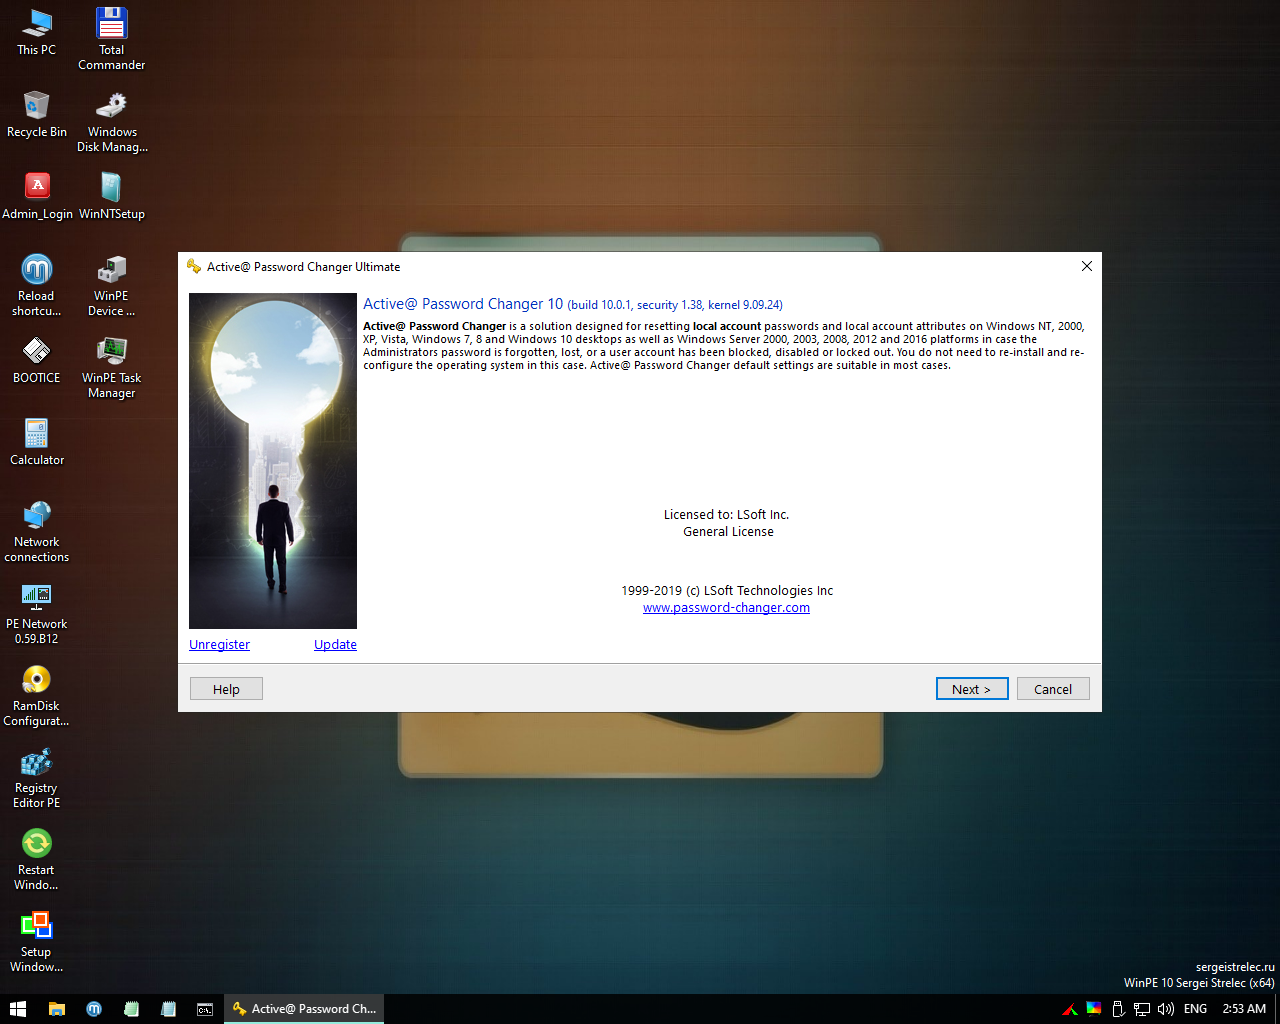The height and width of the screenshot is (1024, 1280).
Task: Launch Command Prompt from taskbar
Action: (205, 1009)
